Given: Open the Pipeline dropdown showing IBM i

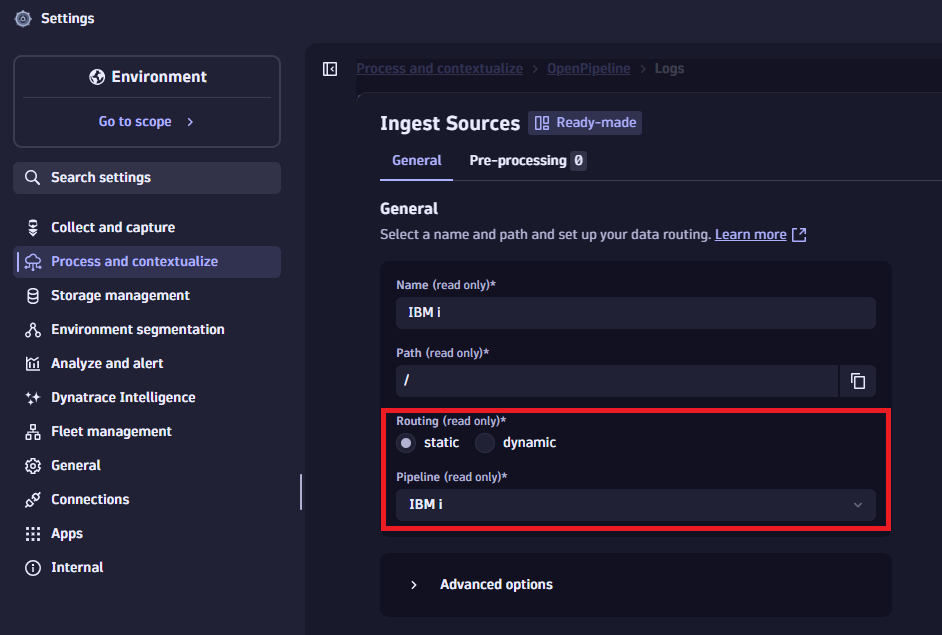Looking at the screenshot, I should [x=636, y=505].
